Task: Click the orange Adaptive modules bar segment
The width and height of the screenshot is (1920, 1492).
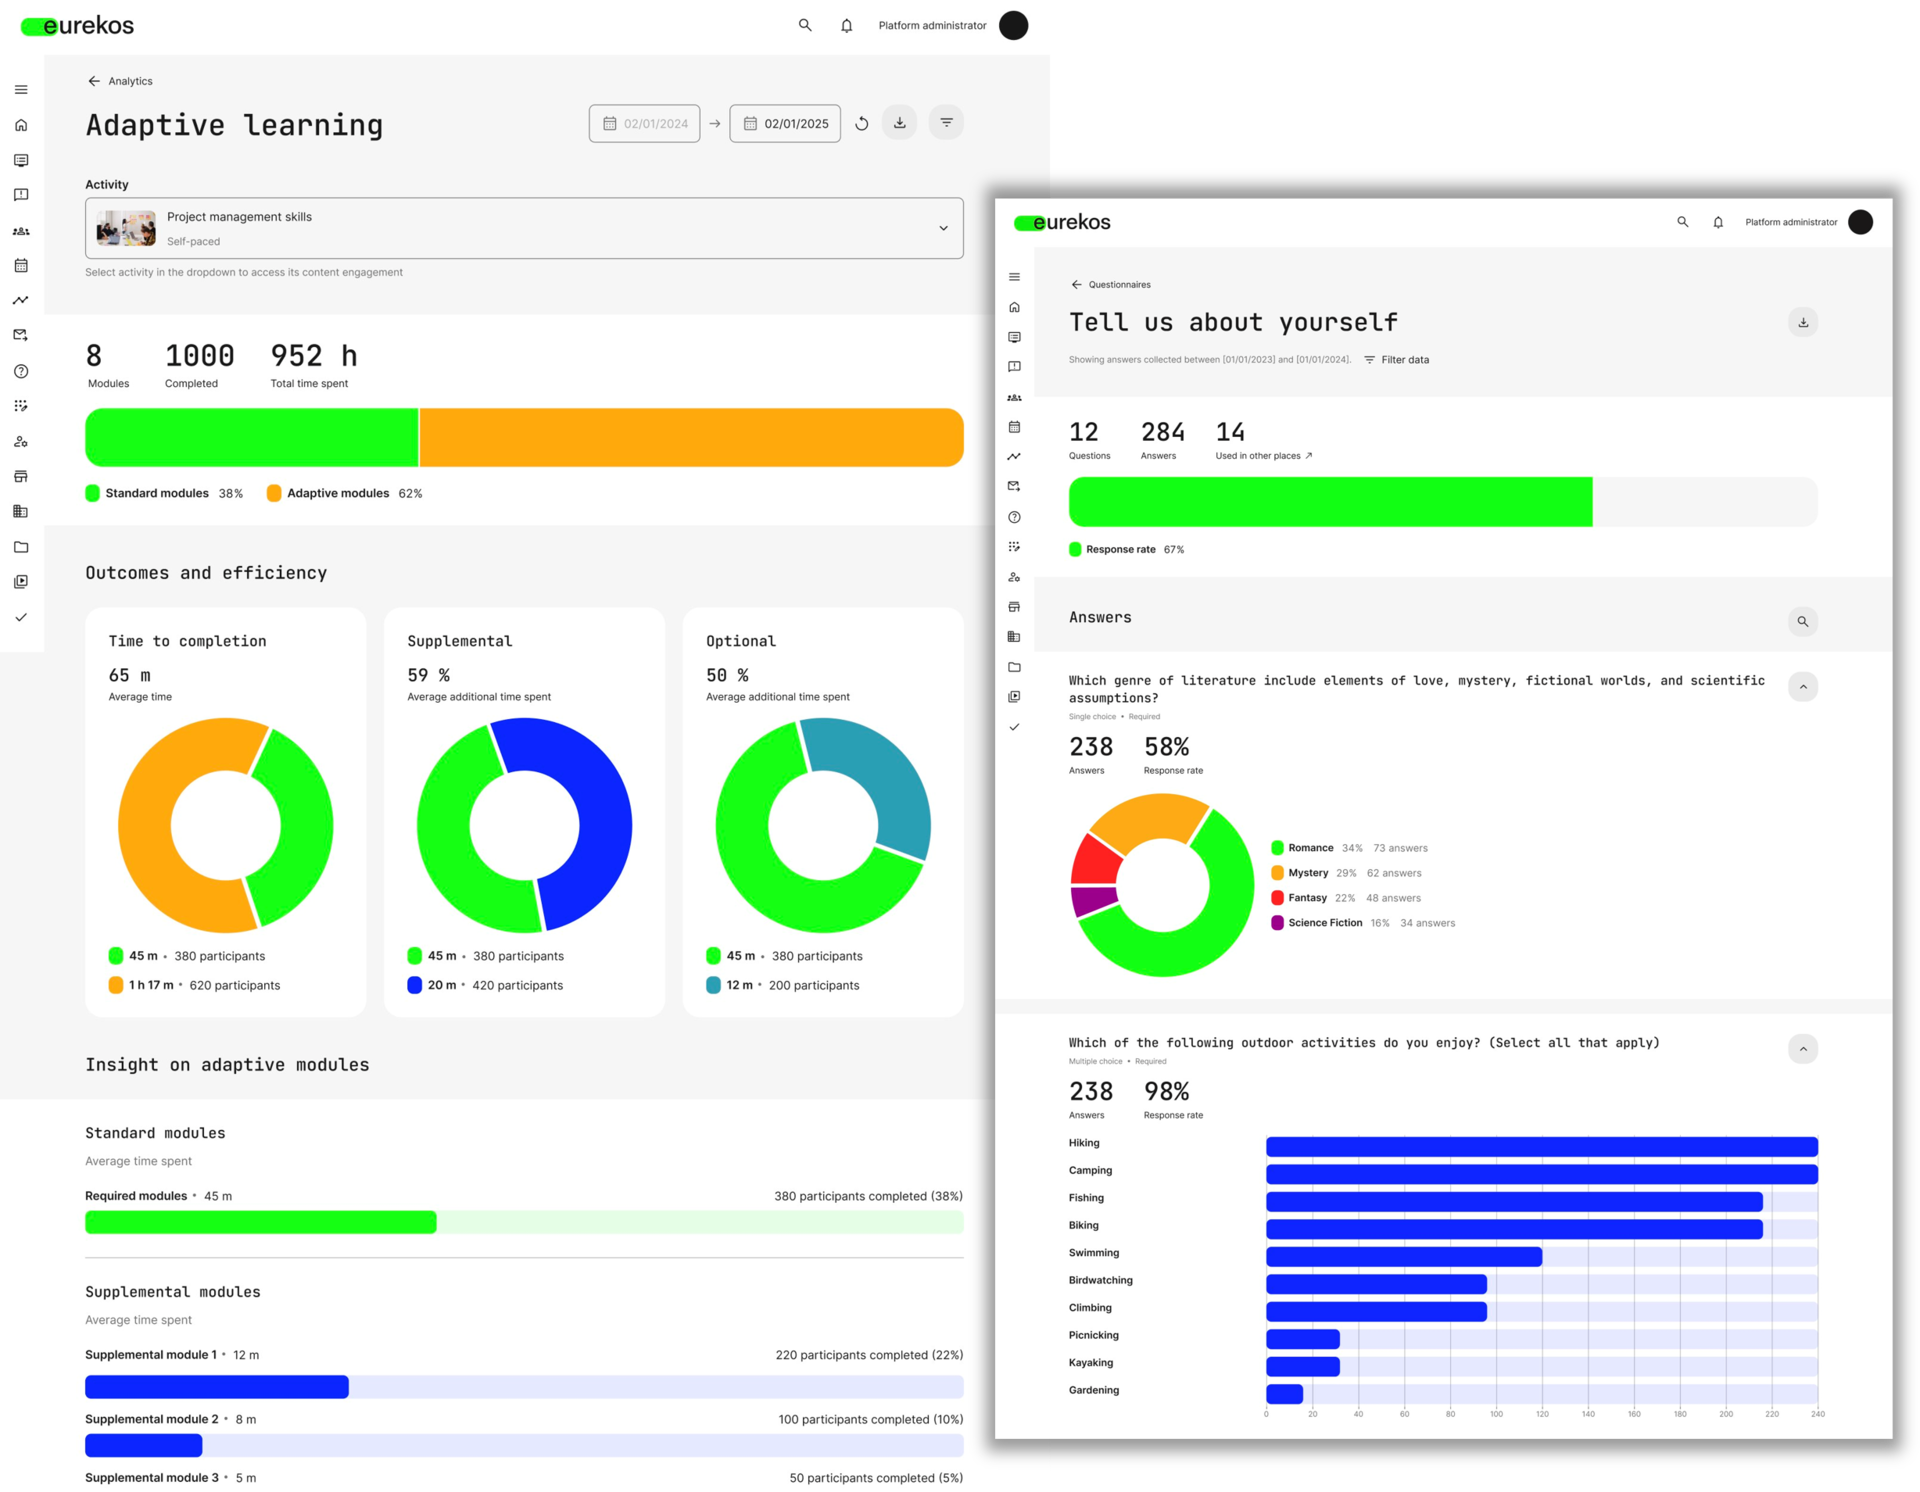Action: click(x=690, y=437)
